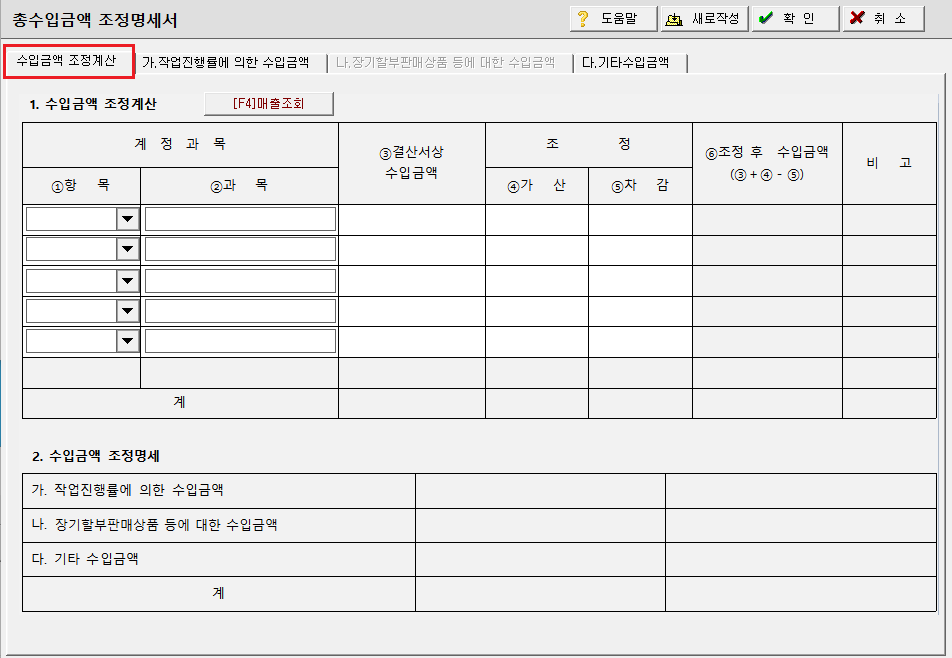Cancel with the 취 소 button
952x658 pixels.
tap(883, 19)
